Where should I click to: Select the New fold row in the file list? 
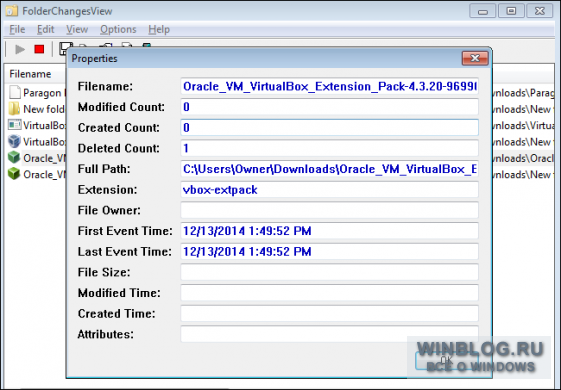click(44, 109)
